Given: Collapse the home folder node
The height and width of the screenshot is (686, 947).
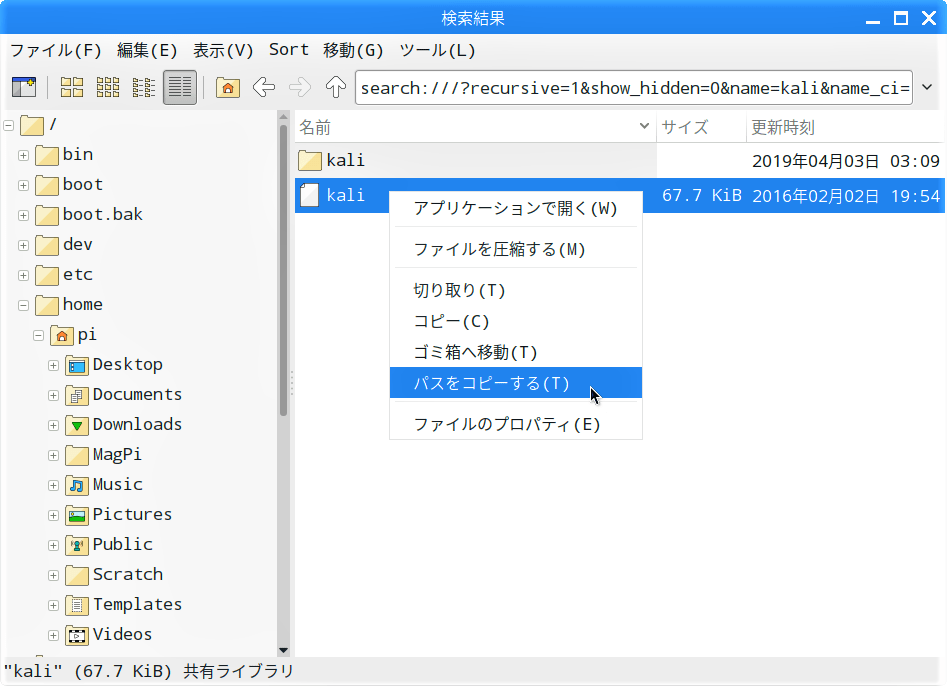Looking at the screenshot, I should tap(24, 306).
